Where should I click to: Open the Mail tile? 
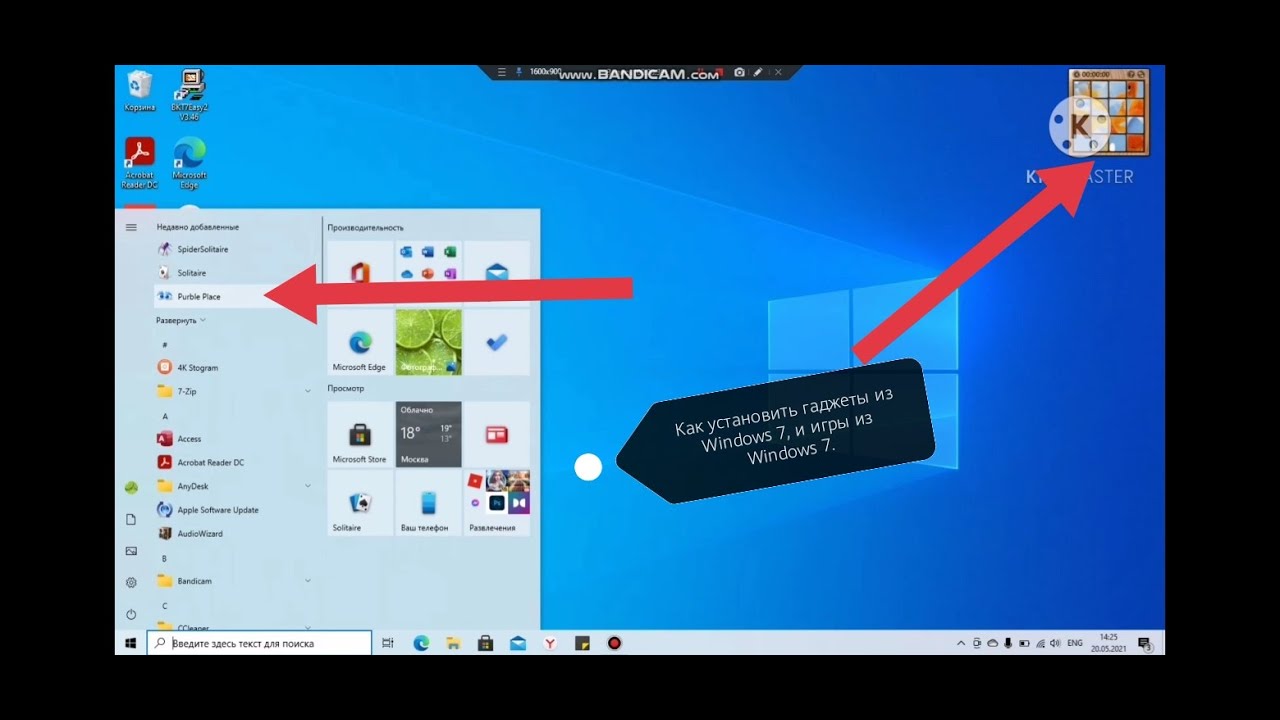496,273
